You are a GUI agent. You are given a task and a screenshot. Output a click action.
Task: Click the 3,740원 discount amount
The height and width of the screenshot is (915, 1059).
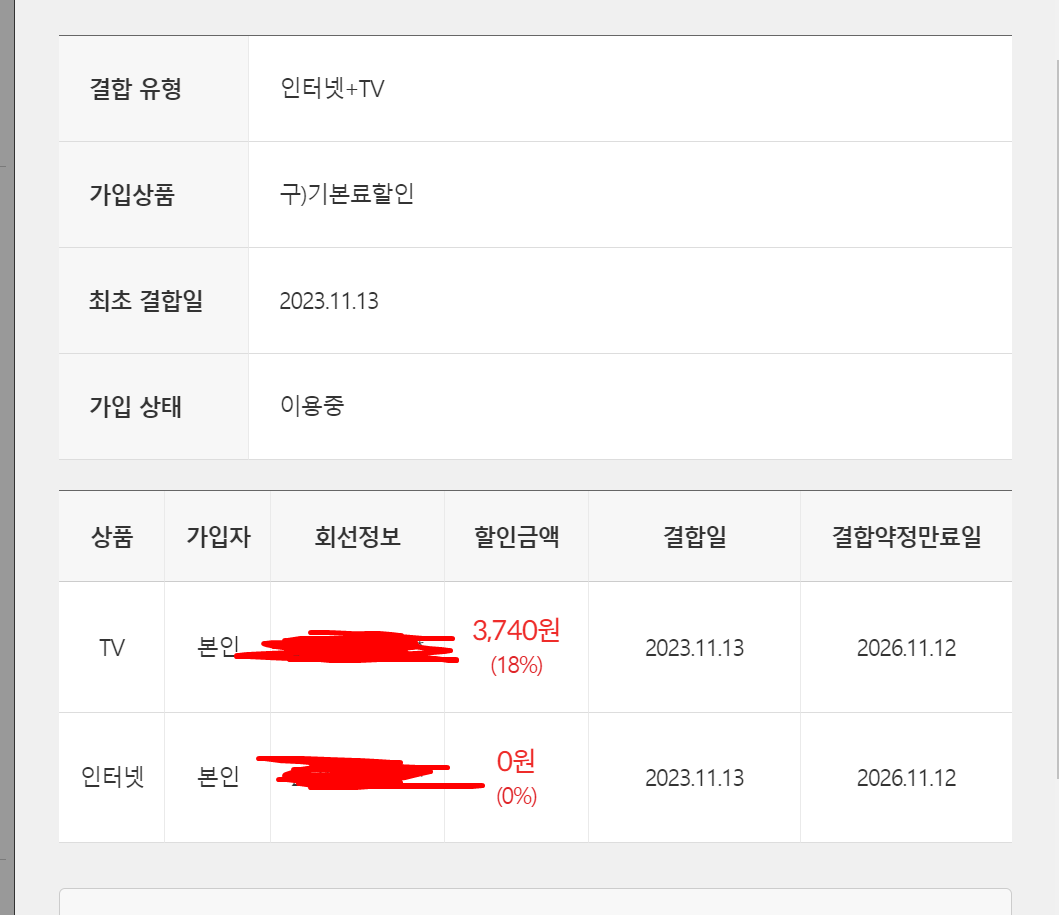pyautogui.click(x=517, y=631)
